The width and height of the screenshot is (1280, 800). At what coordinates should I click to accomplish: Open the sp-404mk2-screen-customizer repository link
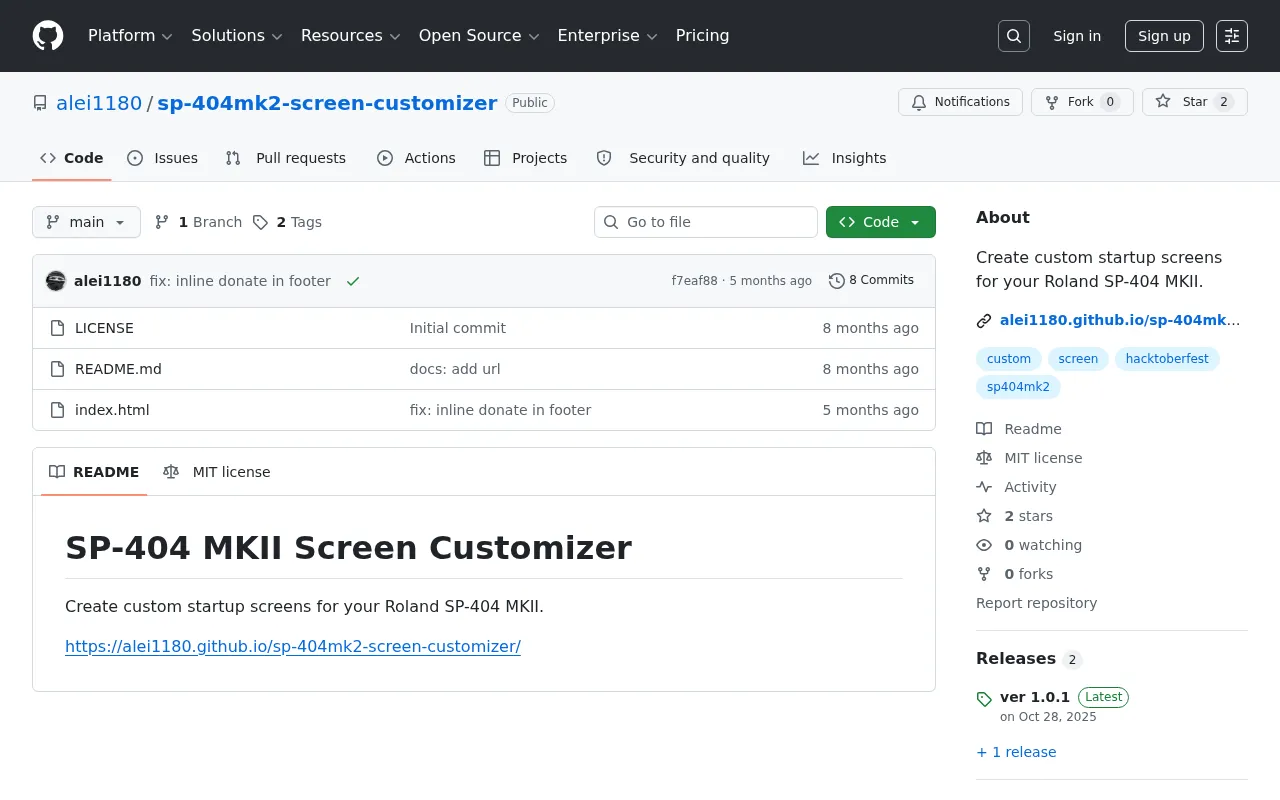327,103
